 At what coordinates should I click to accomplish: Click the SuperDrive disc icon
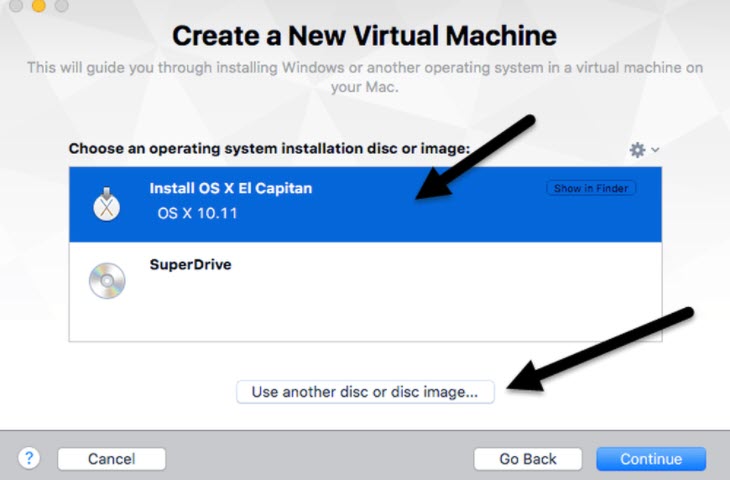click(x=107, y=281)
